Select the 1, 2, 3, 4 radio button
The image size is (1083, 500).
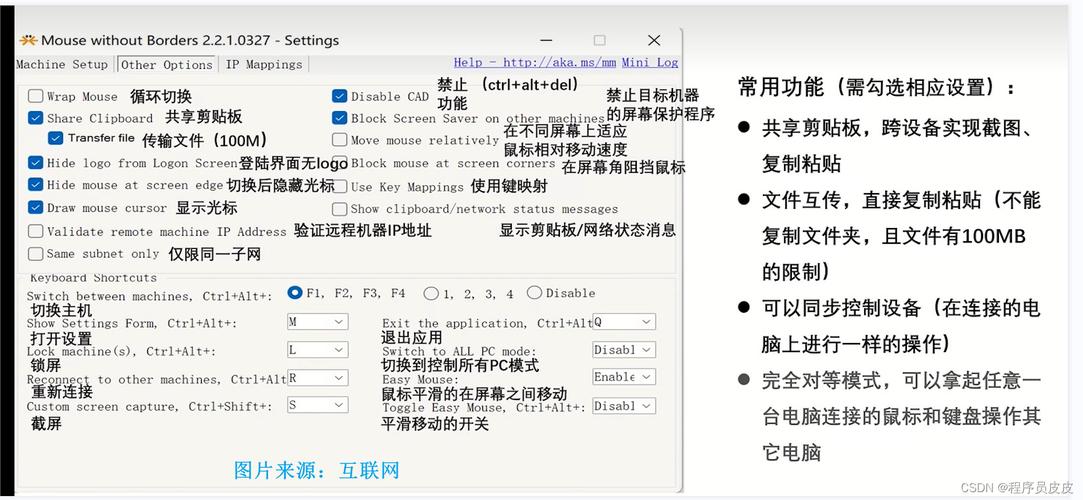(x=432, y=294)
